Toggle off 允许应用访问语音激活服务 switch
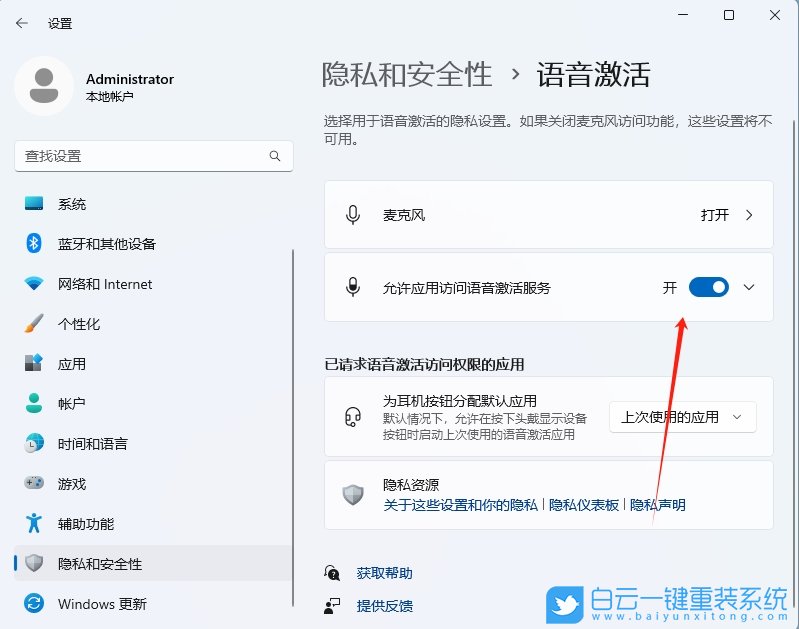This screenshot has height=629, width=799. (708, 287)
